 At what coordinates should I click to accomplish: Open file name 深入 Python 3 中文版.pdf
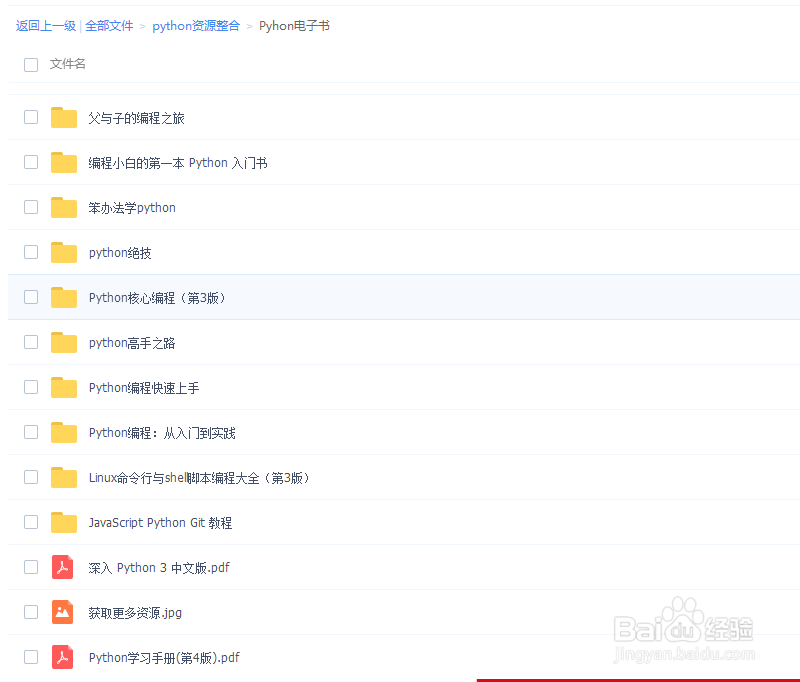(x=159, y=568)
